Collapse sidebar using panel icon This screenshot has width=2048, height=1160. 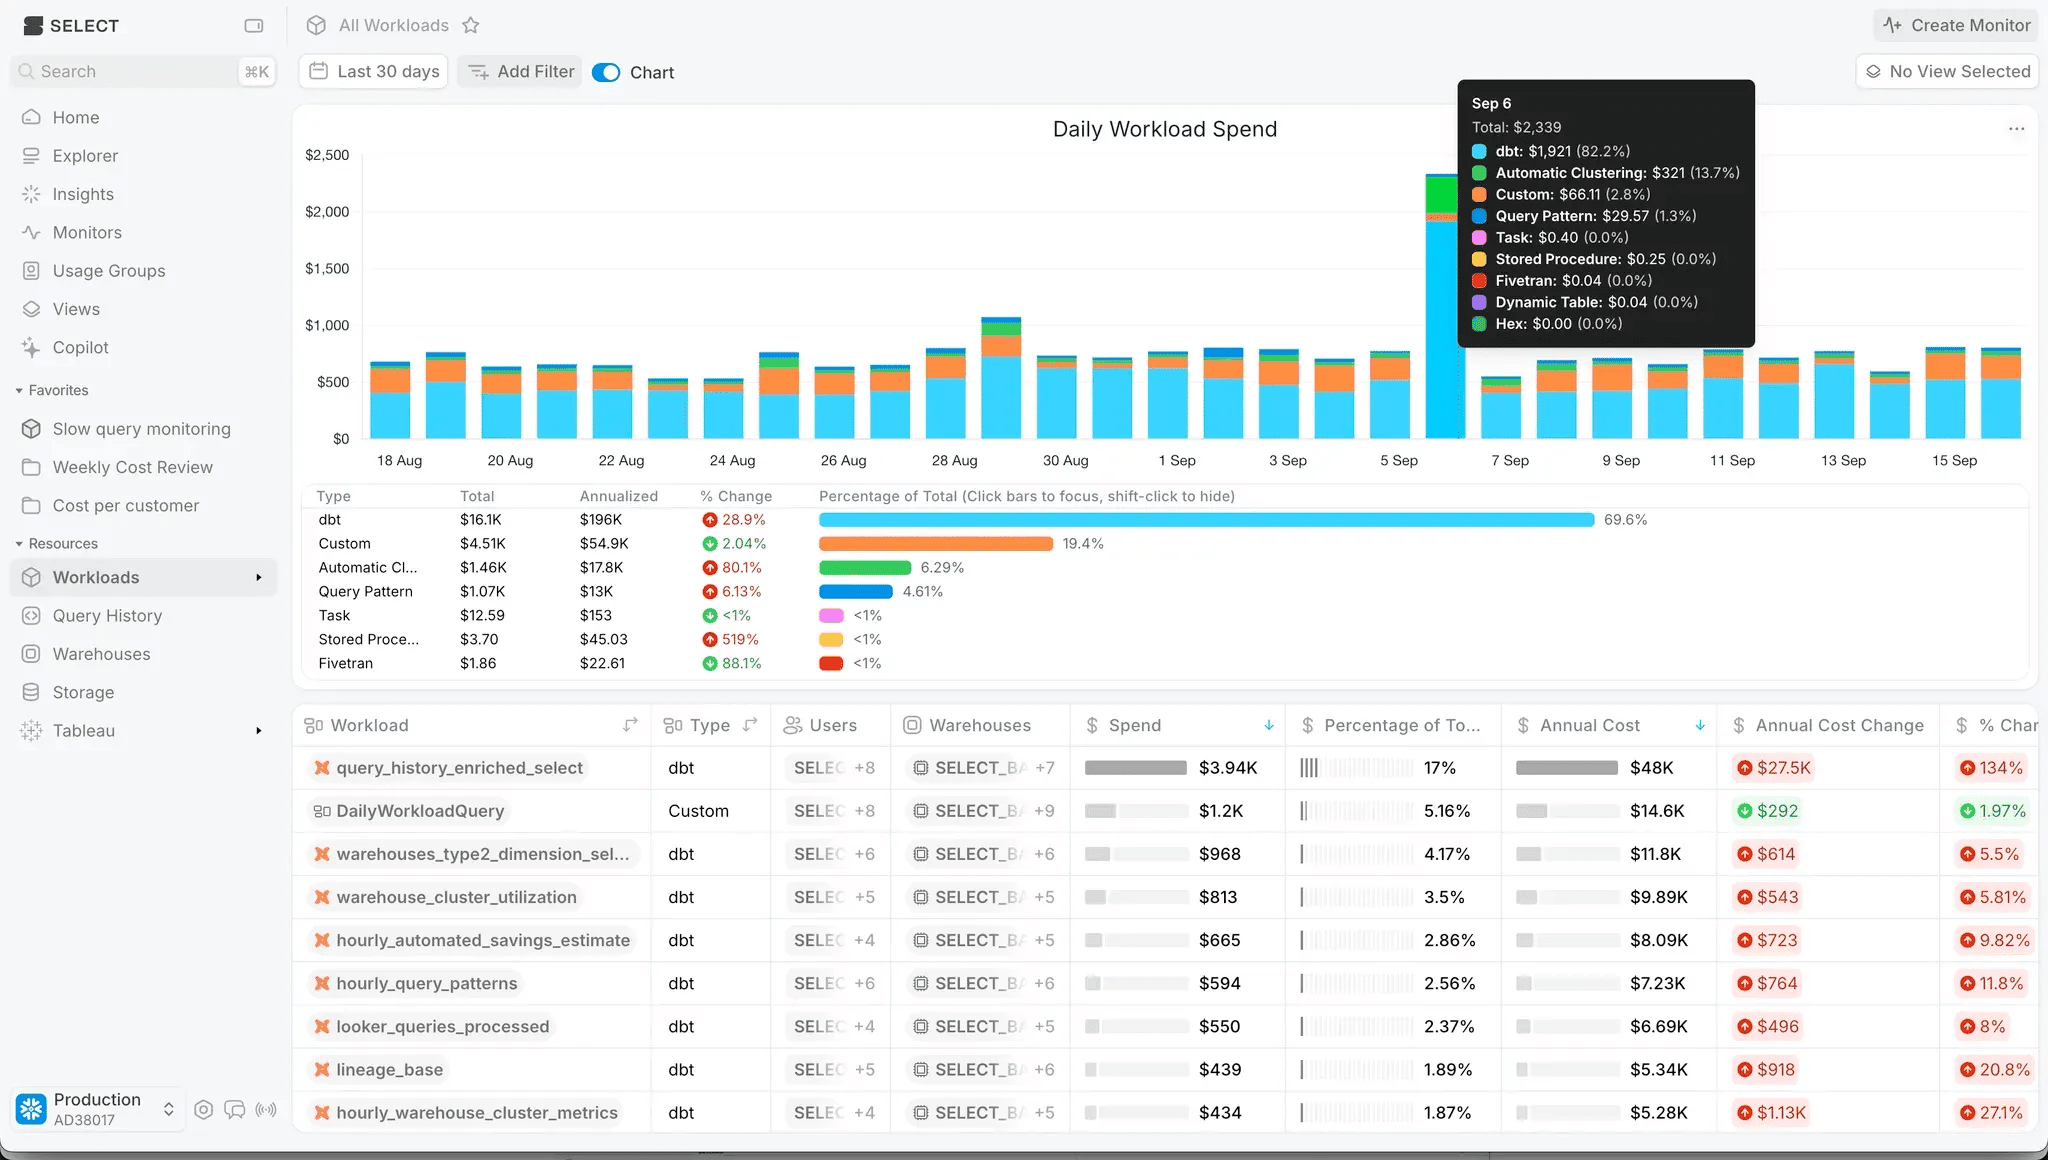click(254, 26)
